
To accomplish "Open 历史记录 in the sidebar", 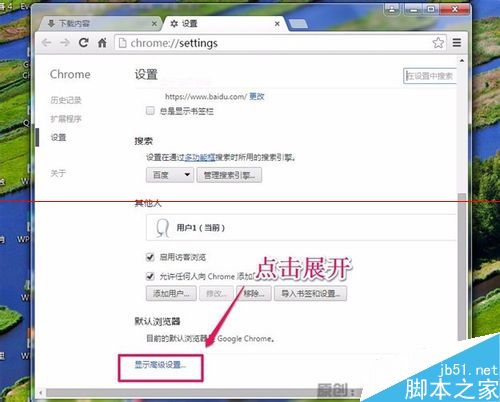I will coord(66,100).
